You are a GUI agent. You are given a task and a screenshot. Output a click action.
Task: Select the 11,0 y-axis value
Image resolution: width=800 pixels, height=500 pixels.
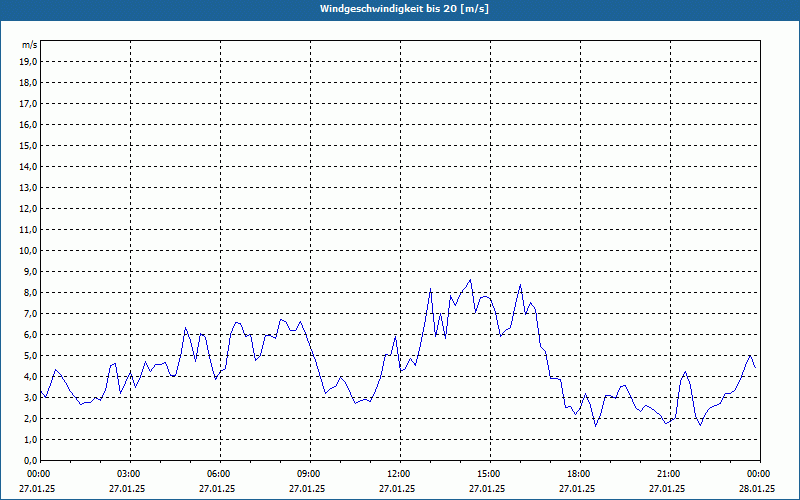[x=28, y=230]
